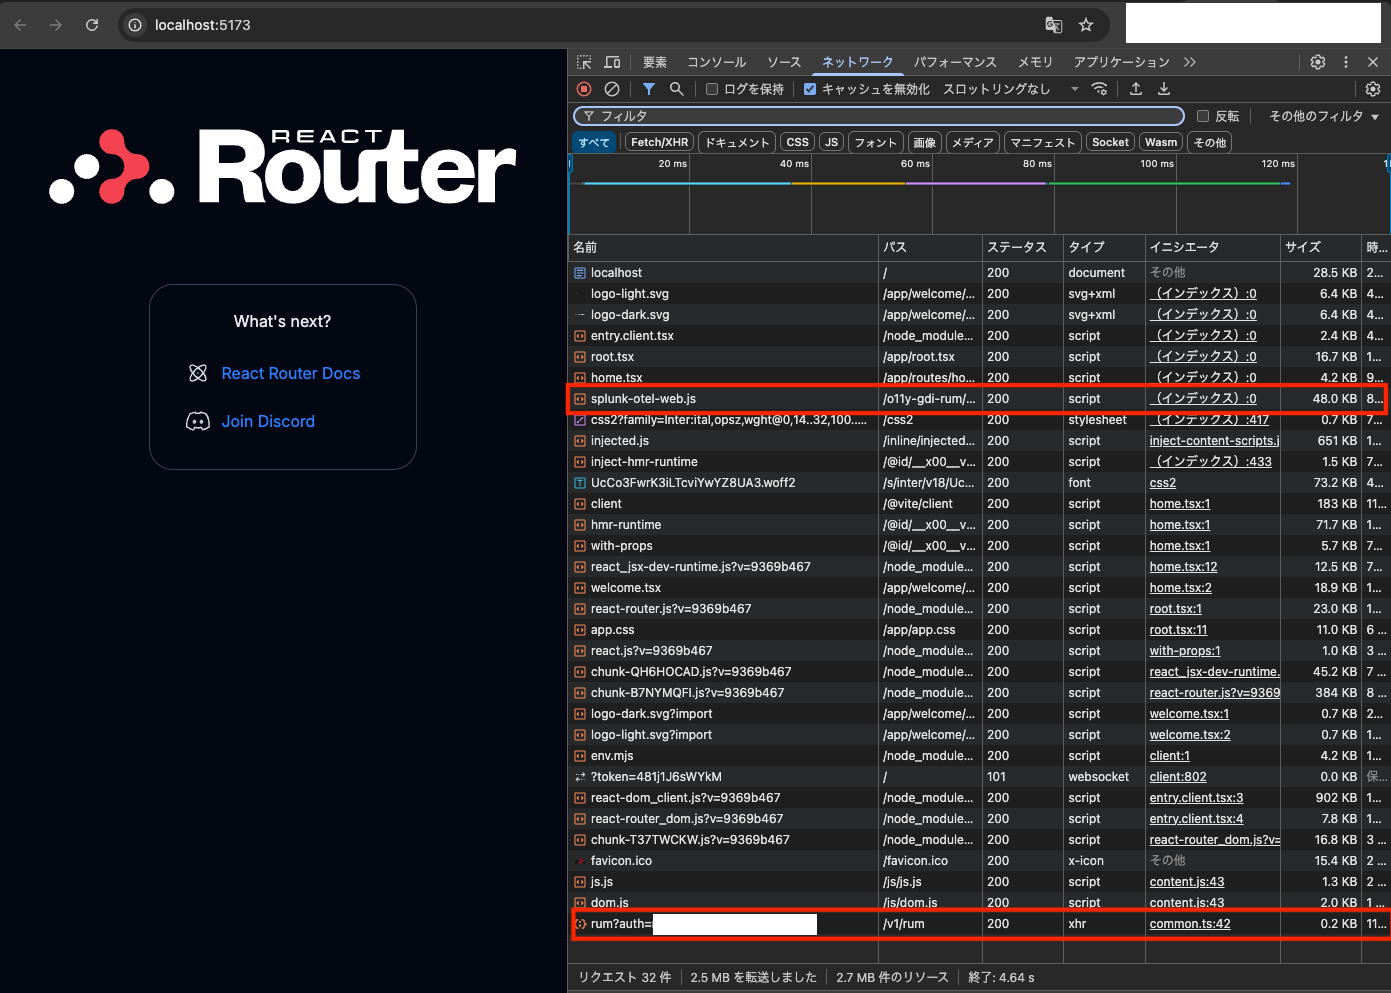
Task: Activate the inspect element picker icon
Action: (584, 62)
